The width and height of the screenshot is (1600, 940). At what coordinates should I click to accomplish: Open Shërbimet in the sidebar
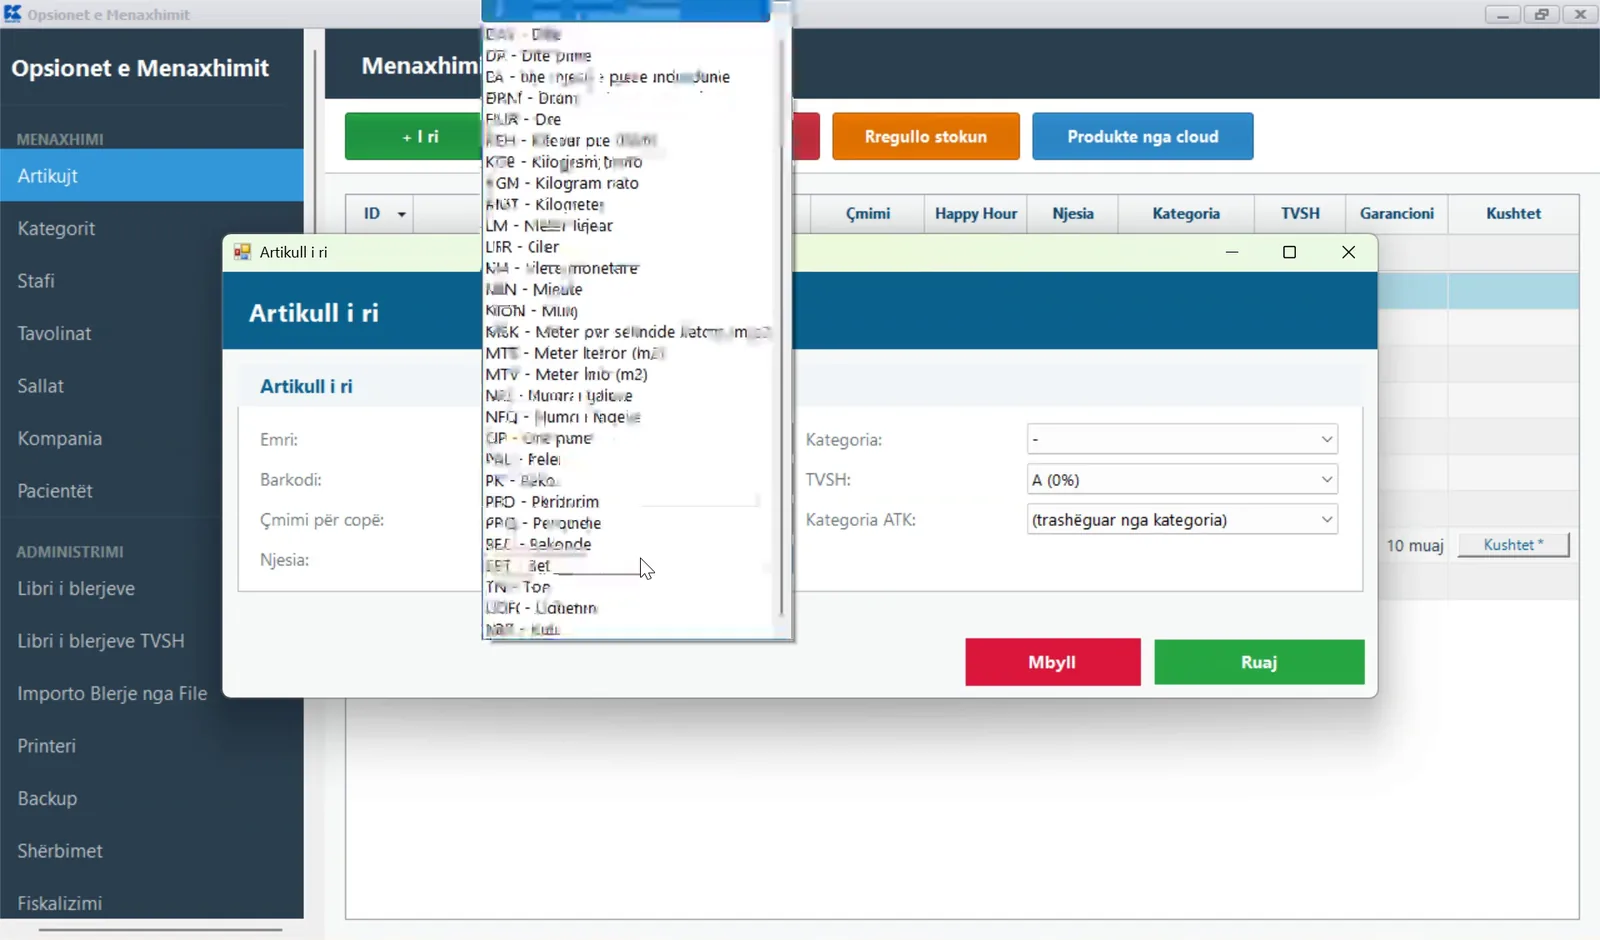(152, 851)
